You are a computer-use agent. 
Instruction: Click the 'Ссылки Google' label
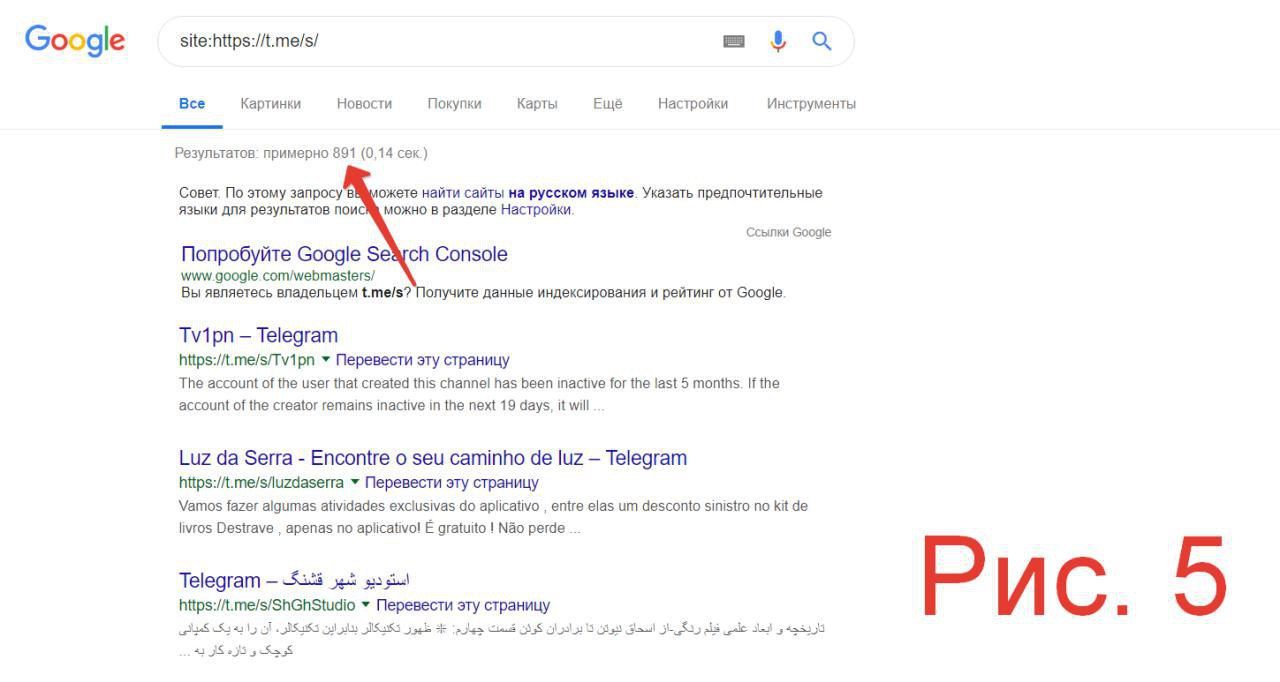point(788,232)
